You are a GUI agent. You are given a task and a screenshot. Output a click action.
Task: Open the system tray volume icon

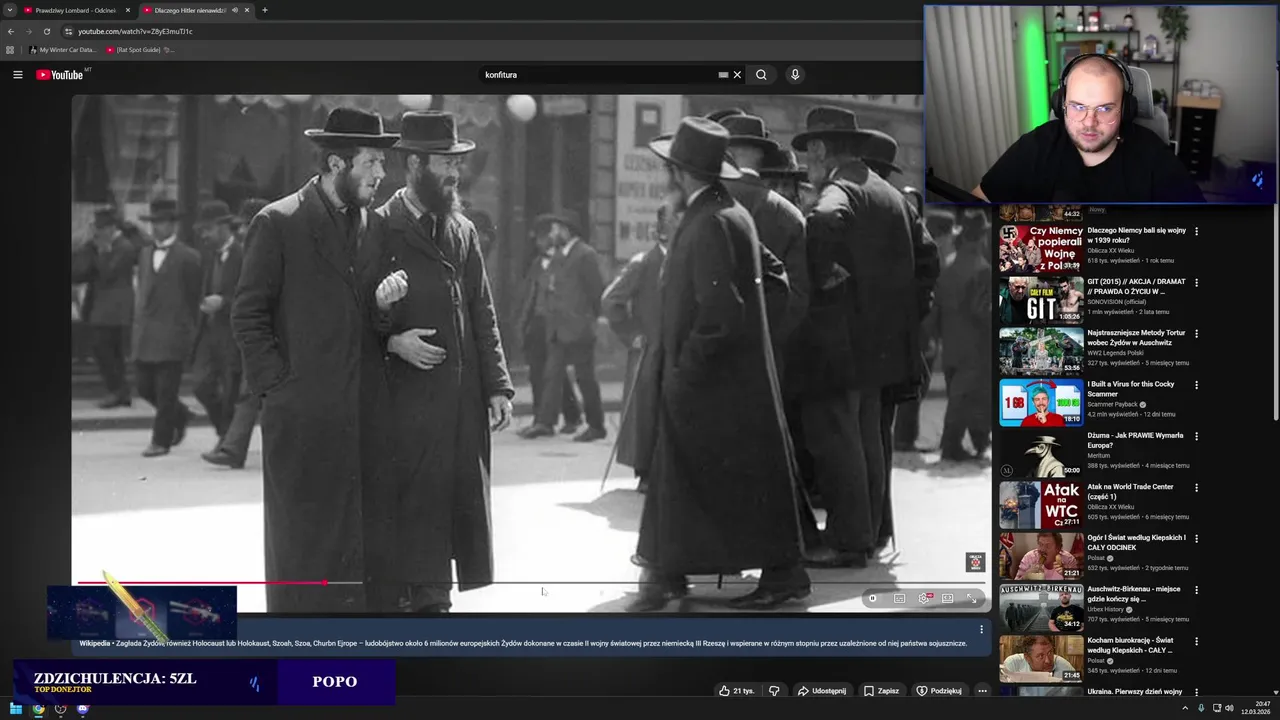[x=1229, y=708]
